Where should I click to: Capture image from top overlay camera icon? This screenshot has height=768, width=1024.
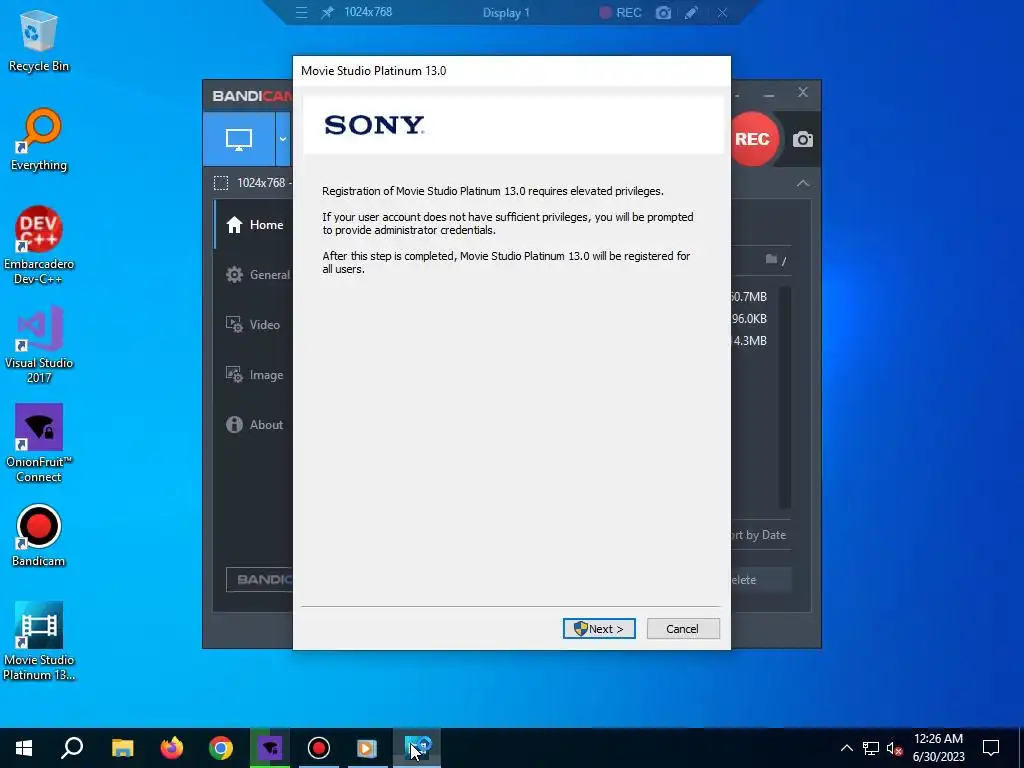coord(664,12)
